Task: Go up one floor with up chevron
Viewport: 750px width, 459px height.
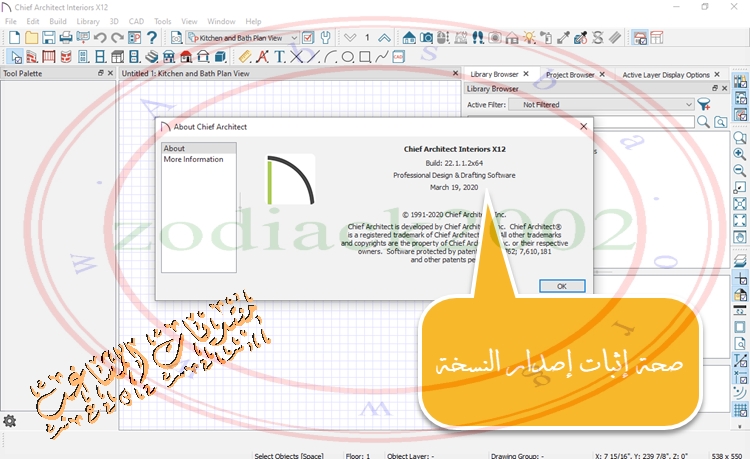Action: (384, 37)
